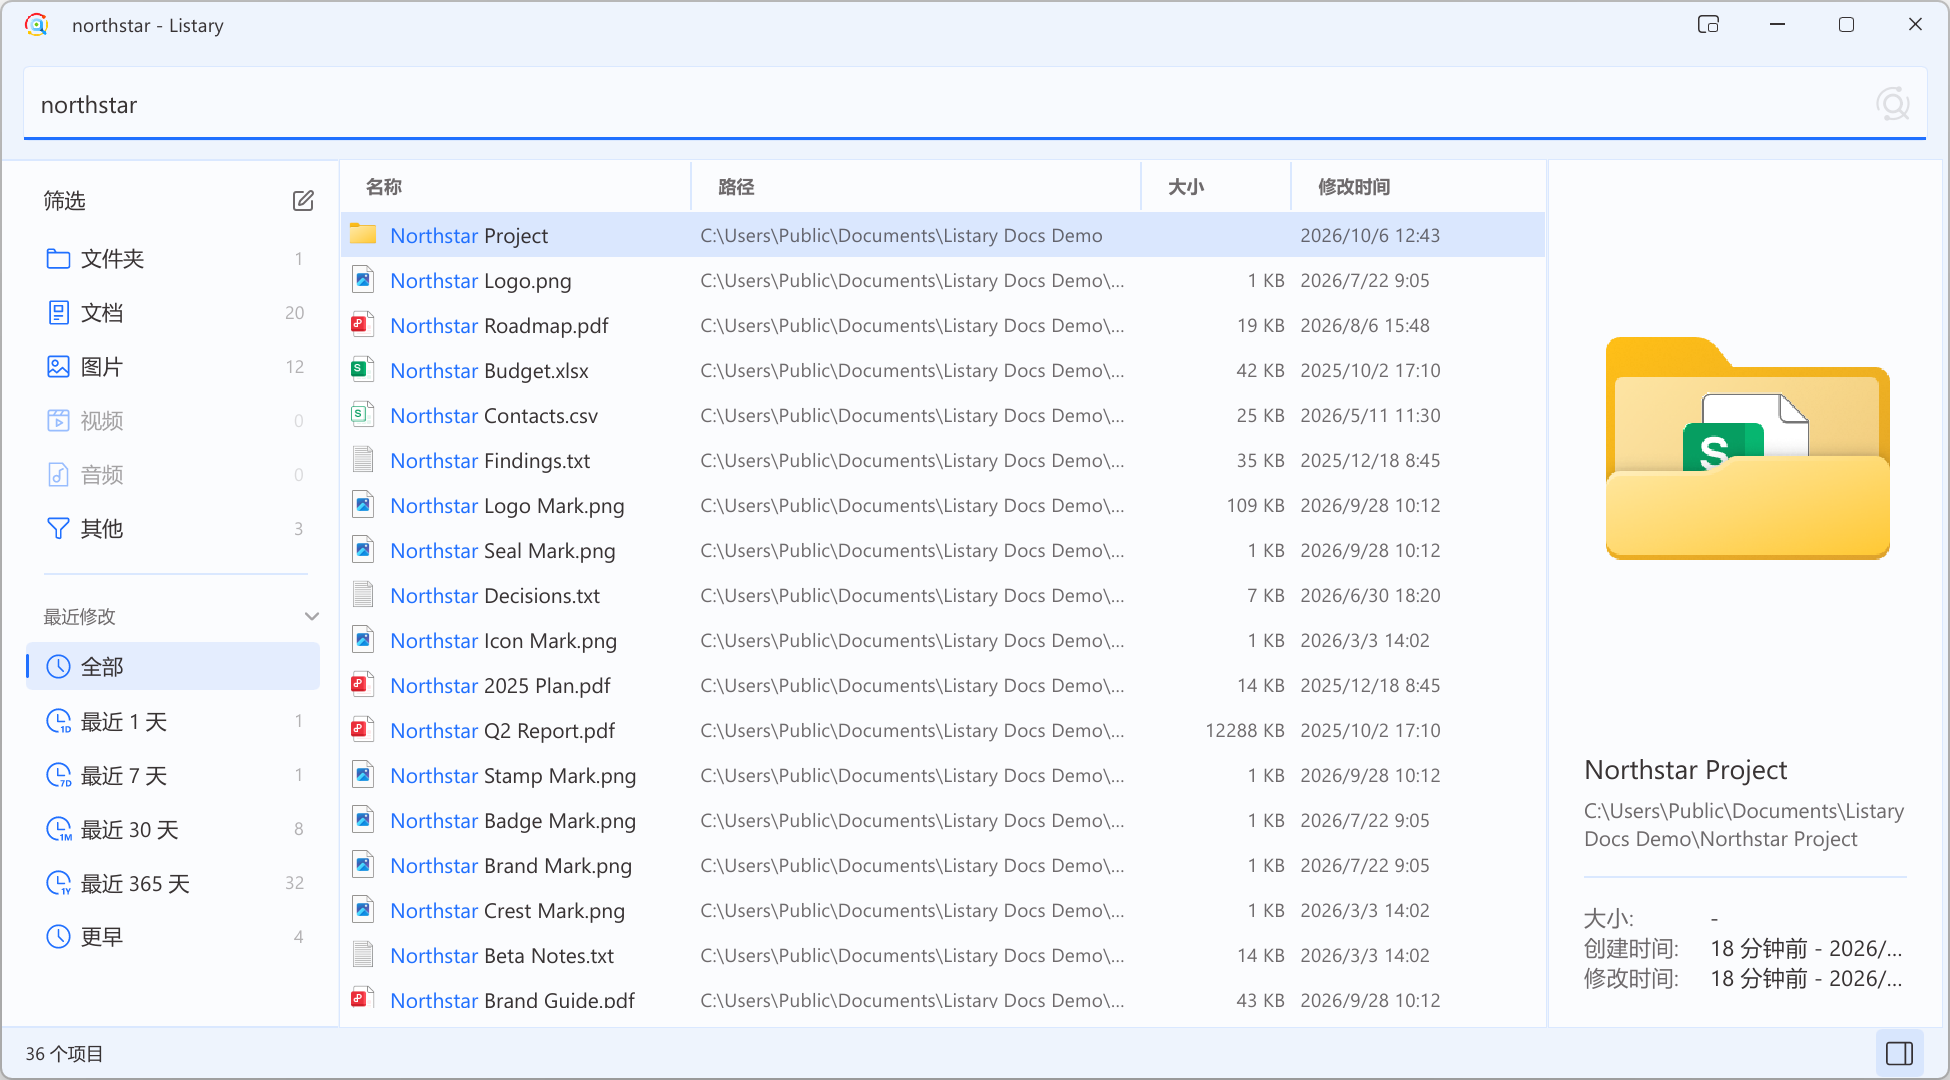Image resolution: width=1950 pixels, height=1080 pixels.
Task: Select the 最近 30 天 time filter
Action: 173,830
